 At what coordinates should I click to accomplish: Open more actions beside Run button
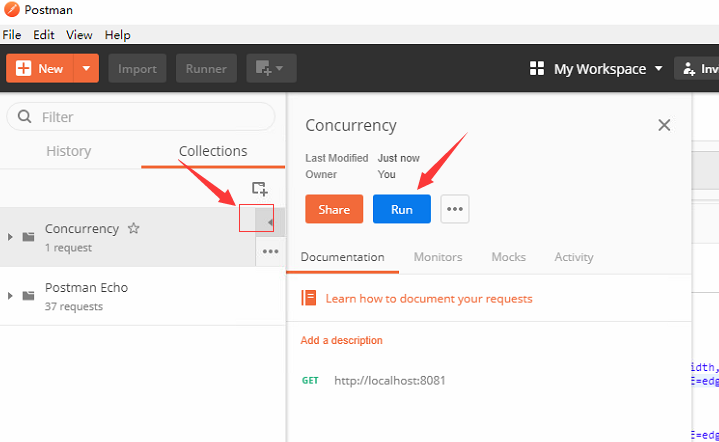point(455,209)
